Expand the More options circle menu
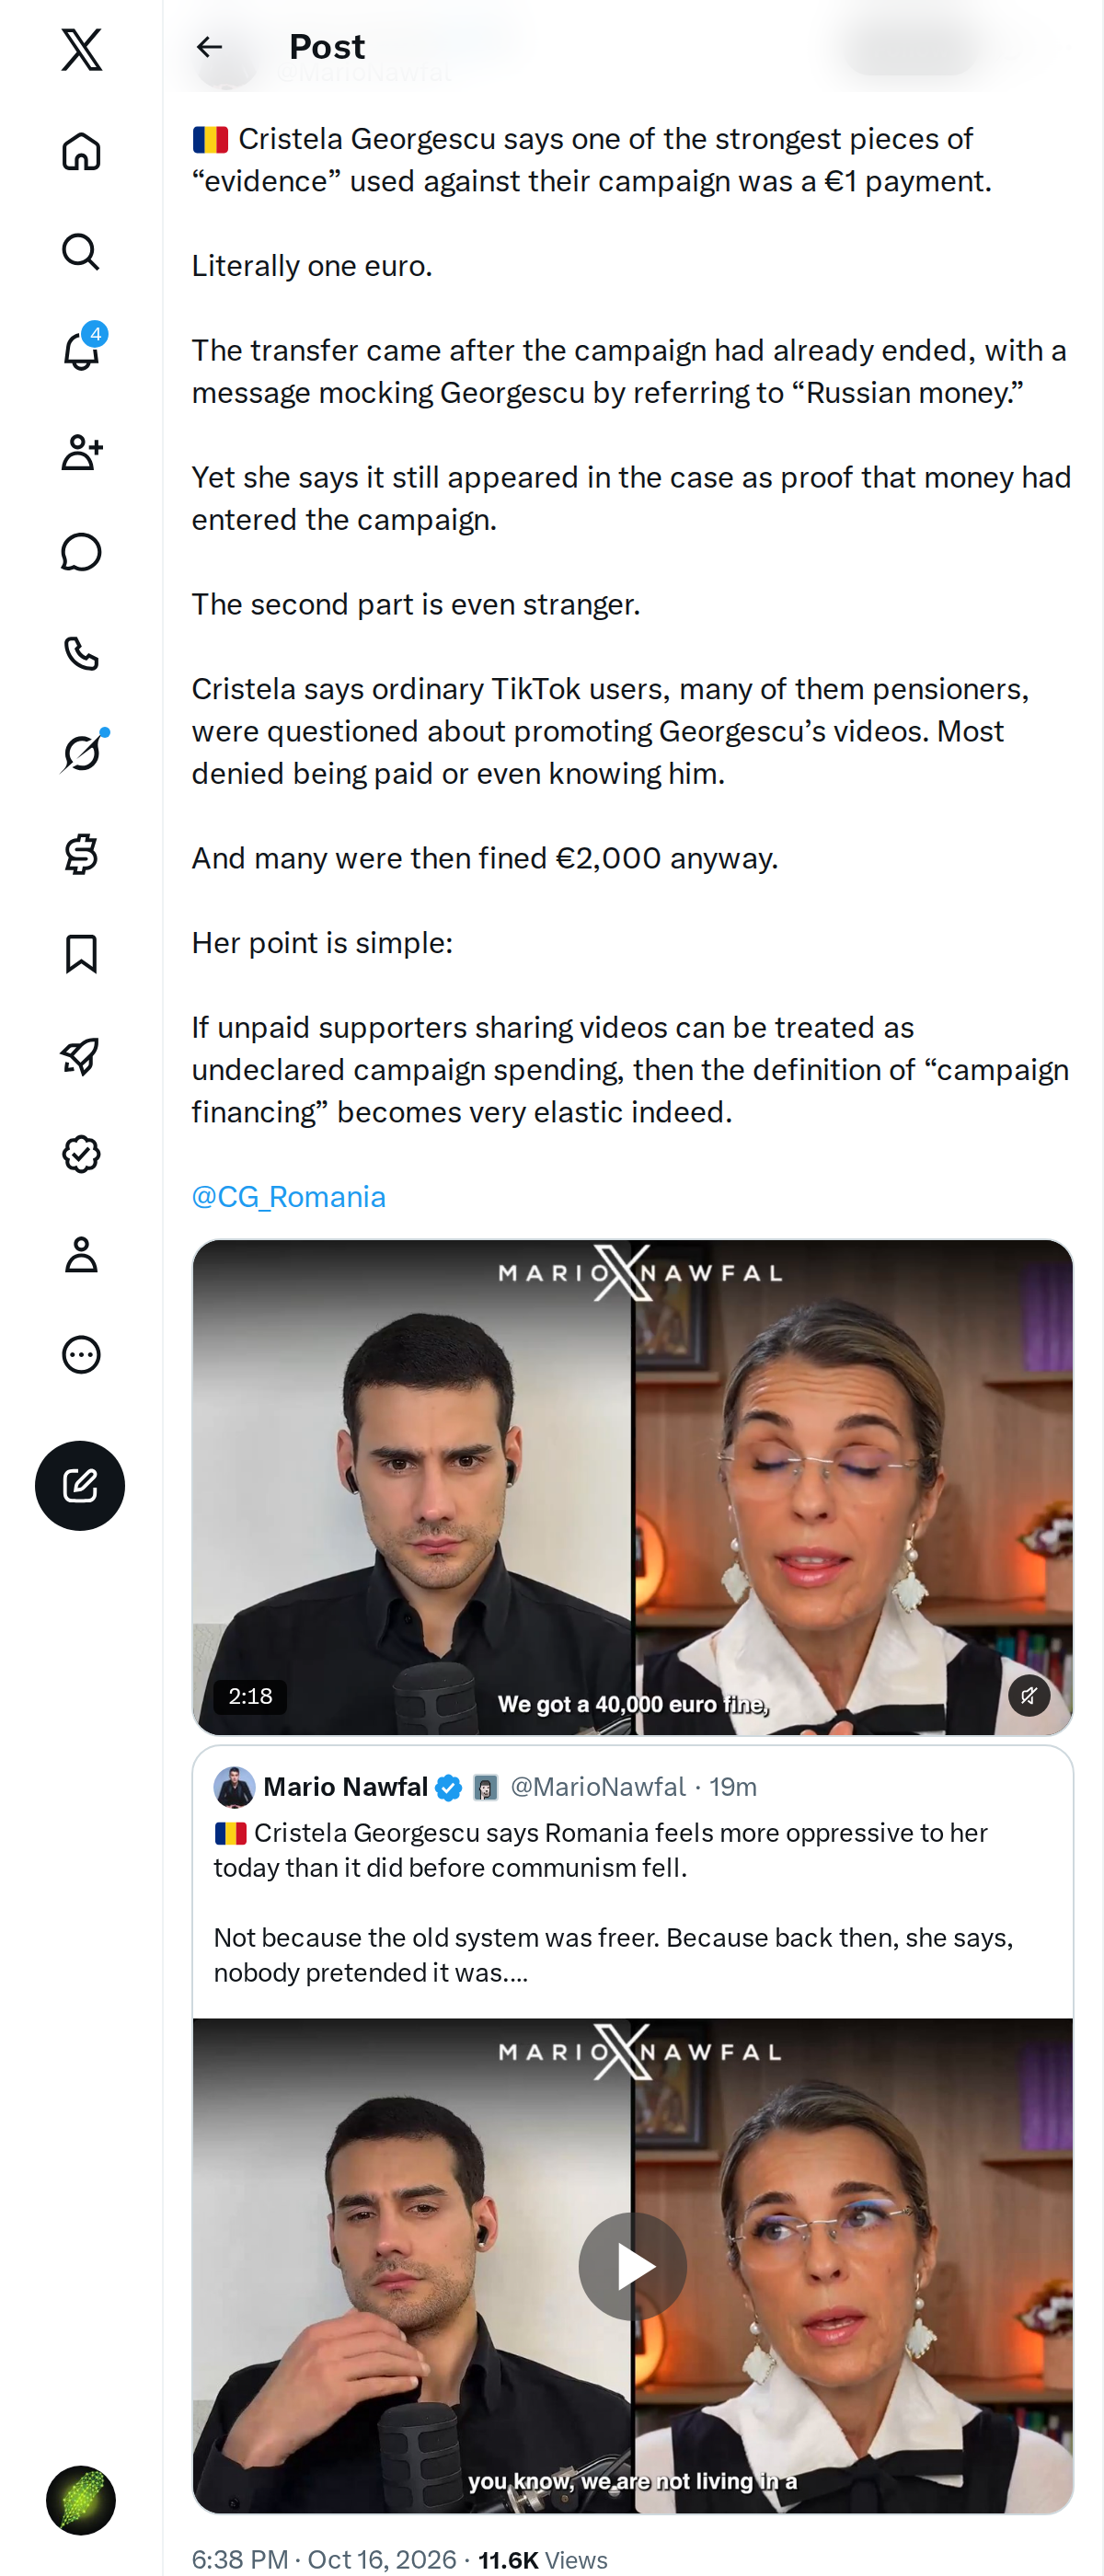This screenshot has height=2576, width=1104. click(x=81, y=1354)
